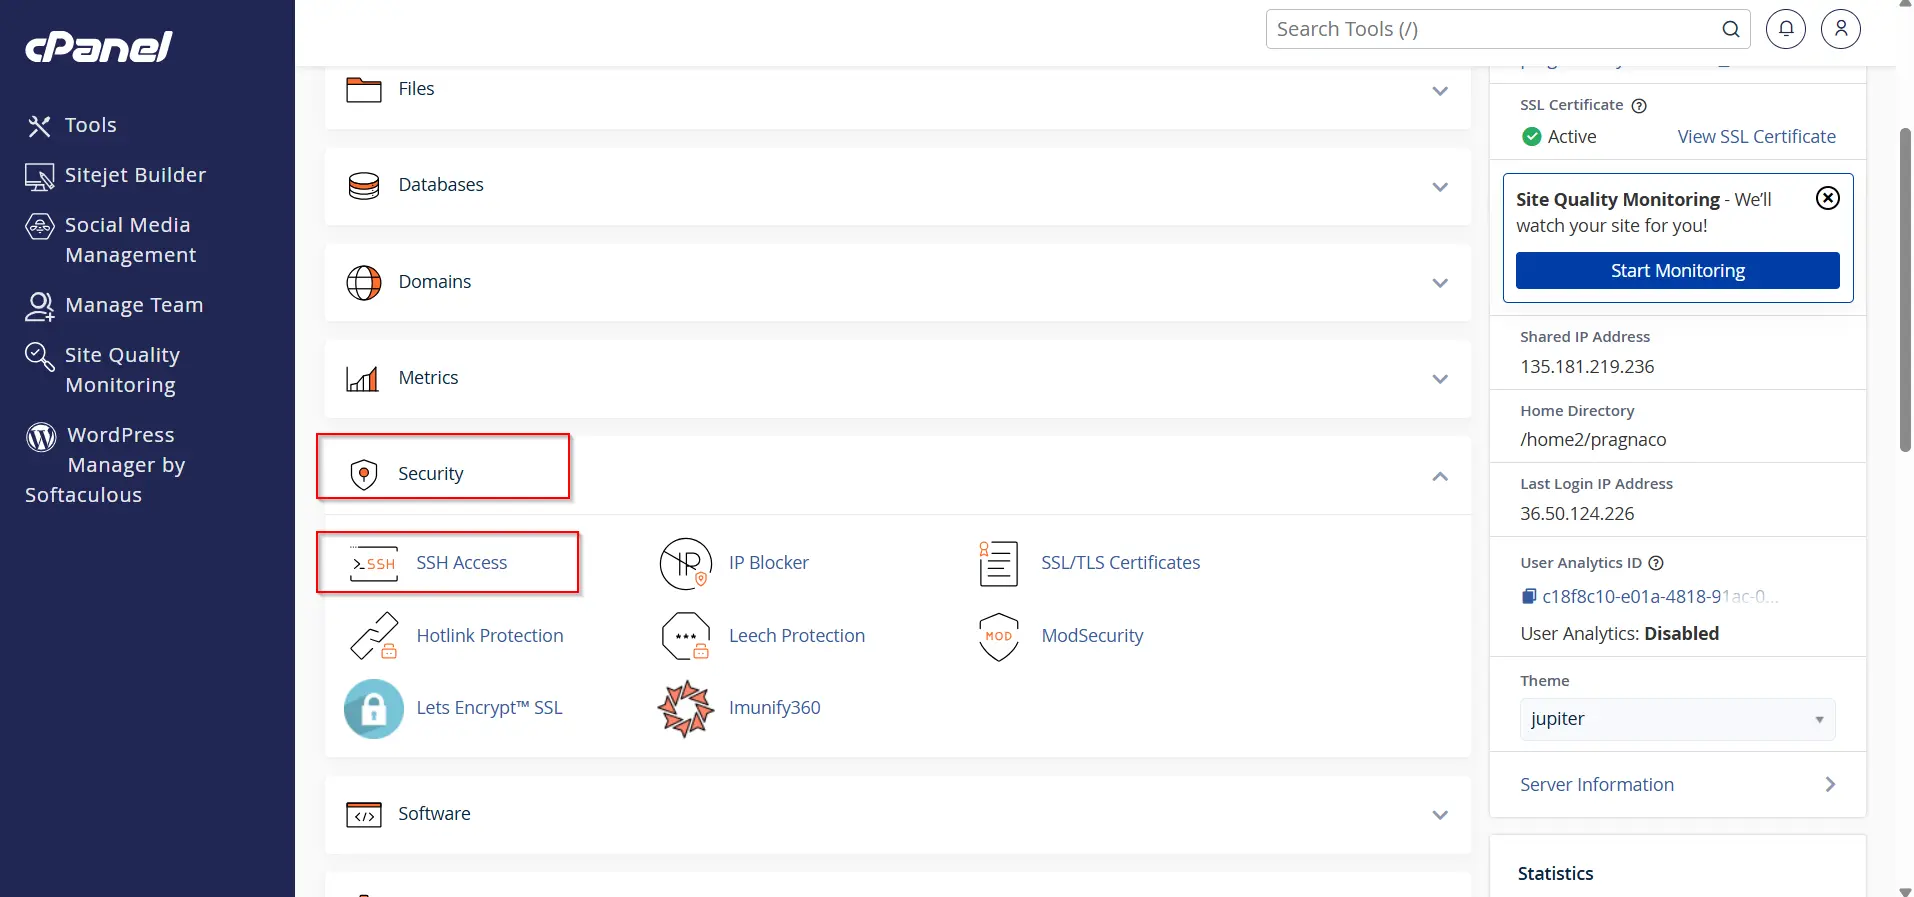Screen dimensions: 1914x897
Task: Click the Statistics heading
Action: click(x=1555, y=874)
